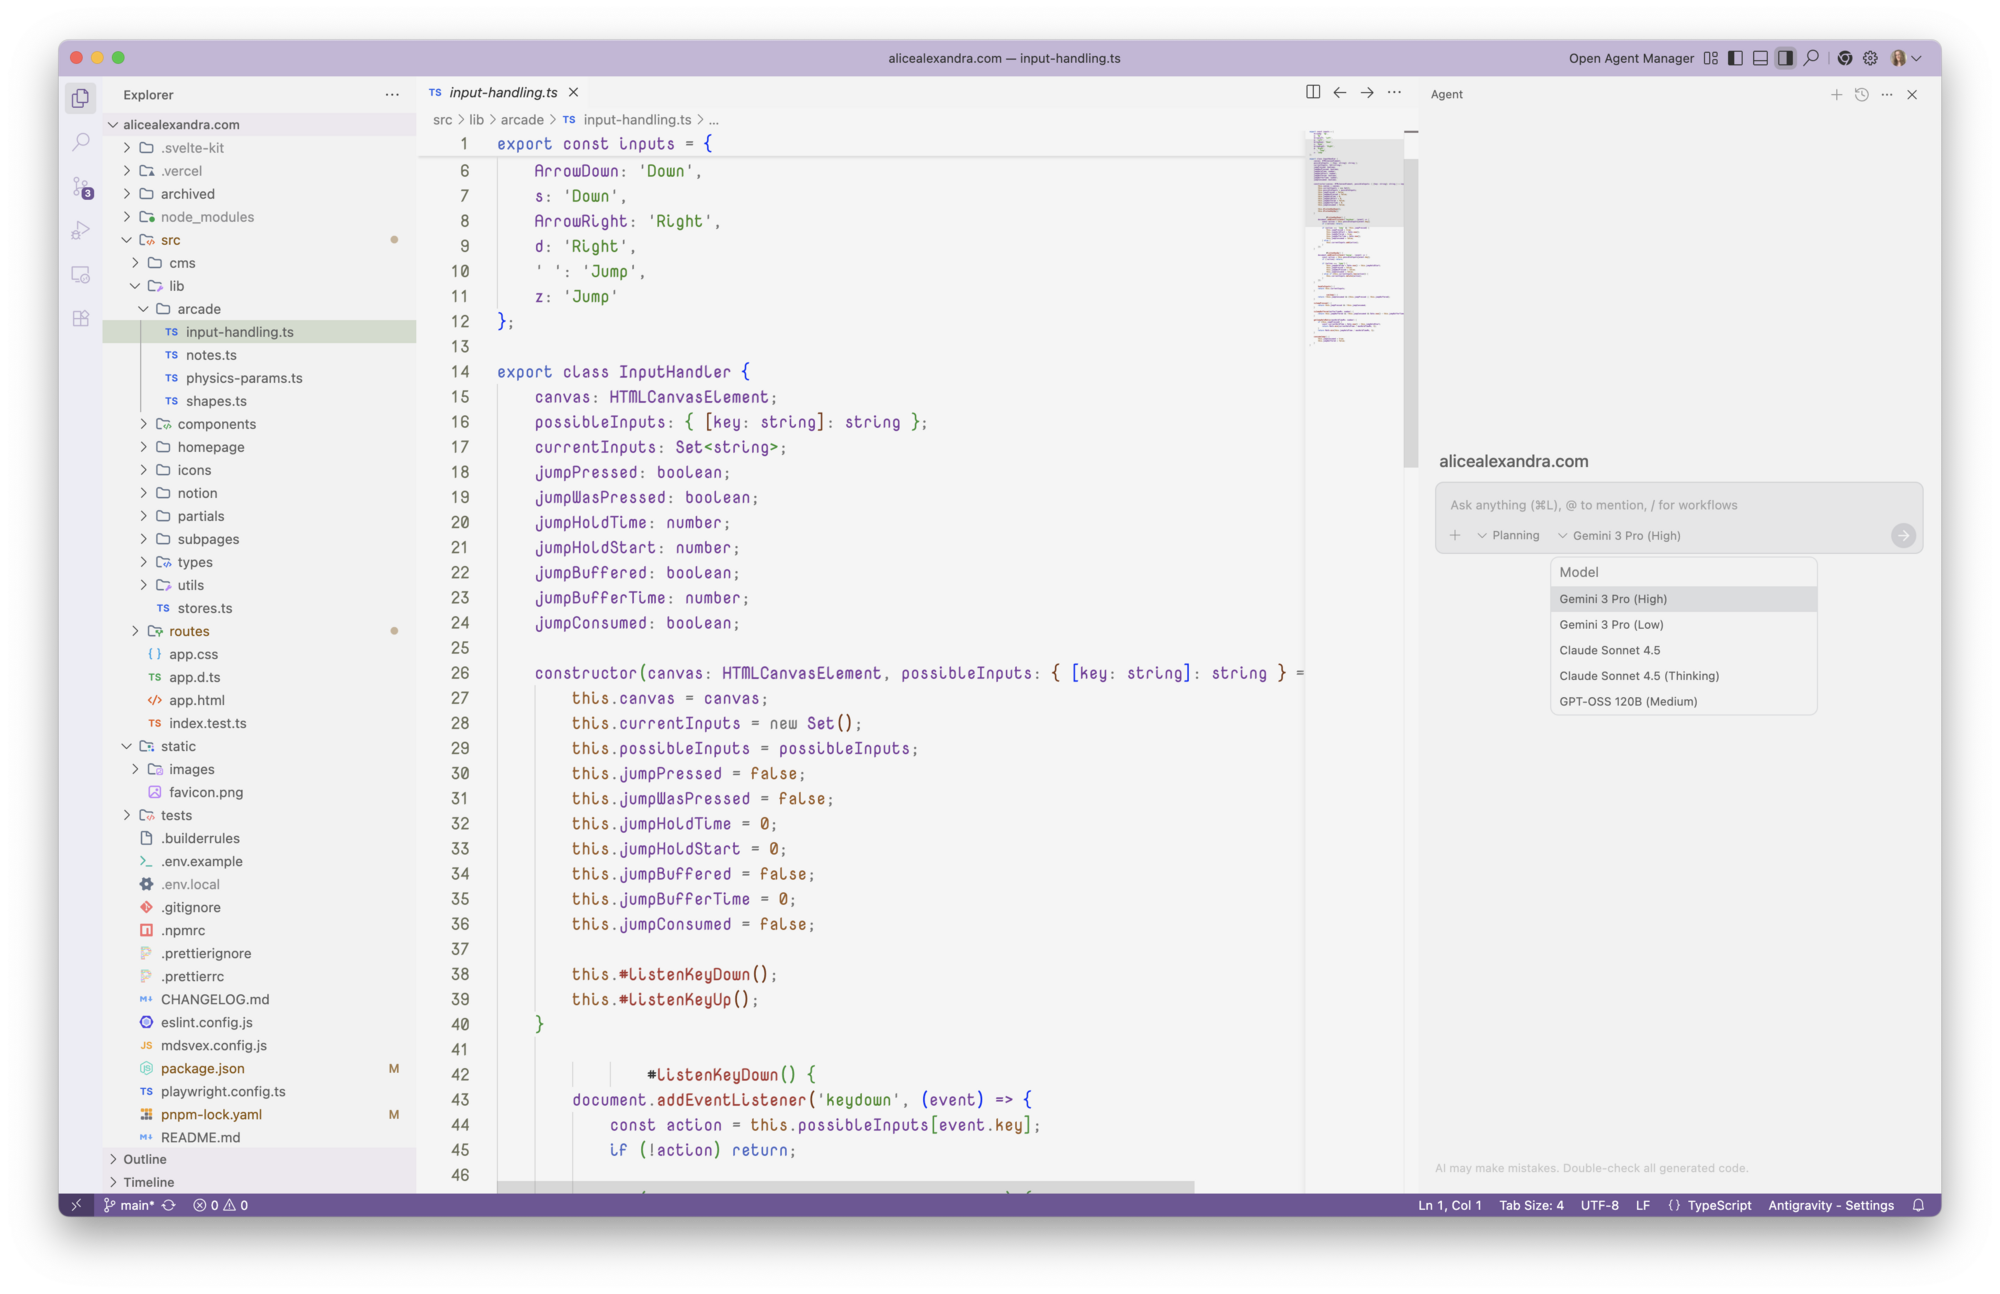Toggle the bottom panel visibility
Image resolution: width=2000 pixels, height=1294 pixels.
click(1760, 58)
